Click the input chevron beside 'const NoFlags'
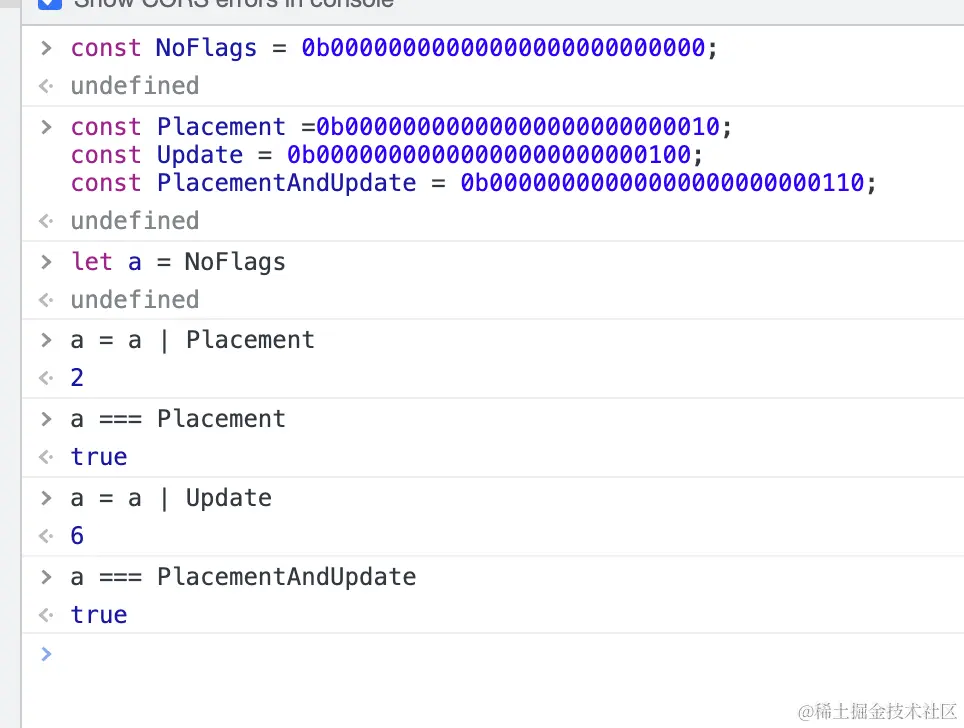This screenshot has width=964, height=728. pos(46,48)
